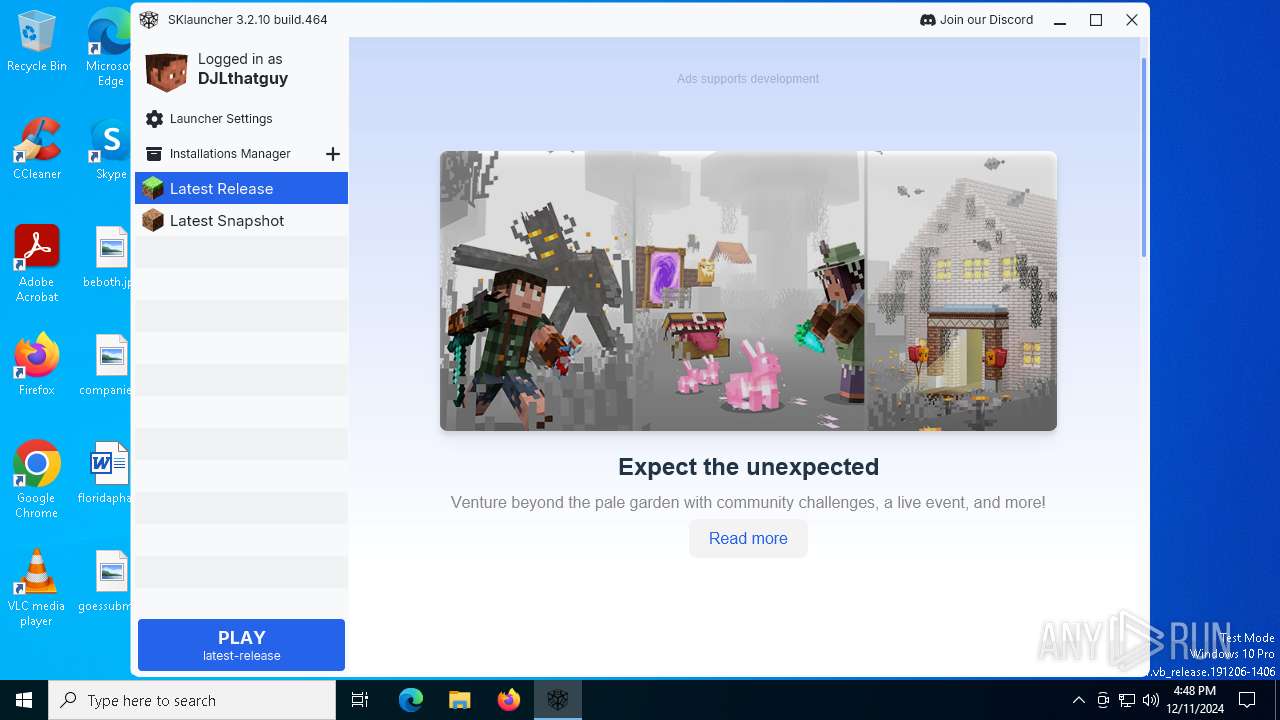Click Join our Discord link
The height and width of the screenshot is (720, 1280).
[976, 20]
